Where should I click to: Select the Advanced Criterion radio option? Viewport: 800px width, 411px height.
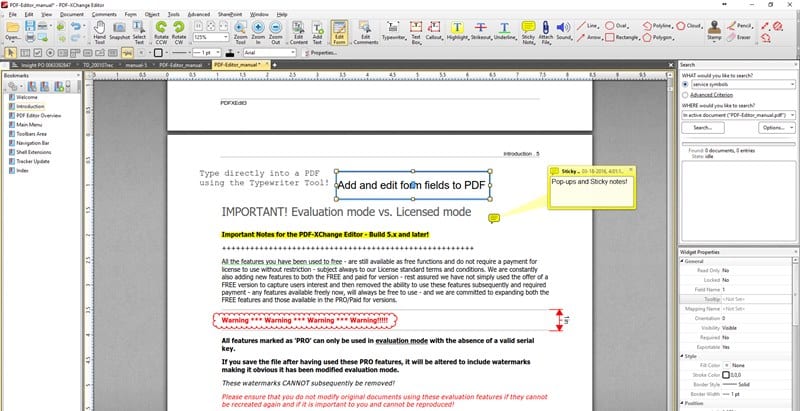(685, 95)
